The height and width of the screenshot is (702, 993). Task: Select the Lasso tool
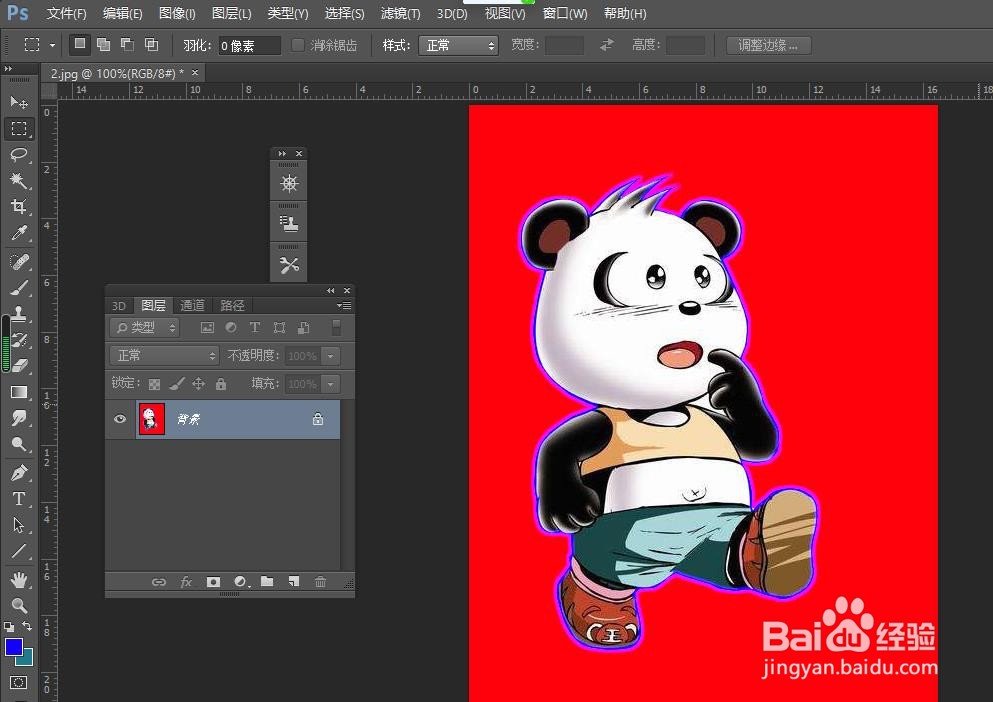coord(19,155)
